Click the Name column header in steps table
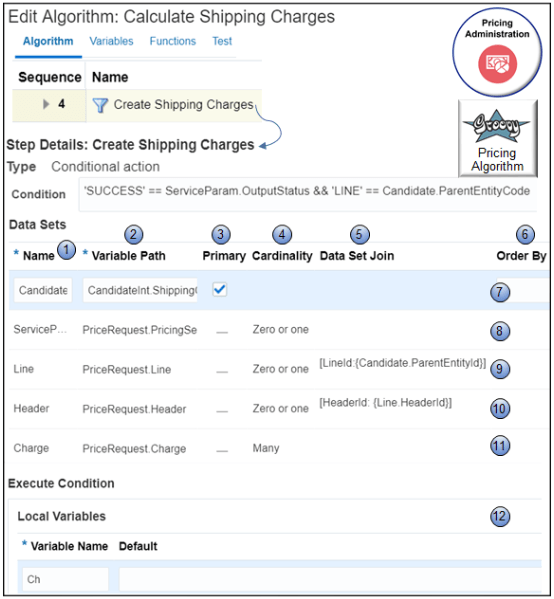Image resolution: width=554 pixels, height=599 pixels. click(110, 77)
